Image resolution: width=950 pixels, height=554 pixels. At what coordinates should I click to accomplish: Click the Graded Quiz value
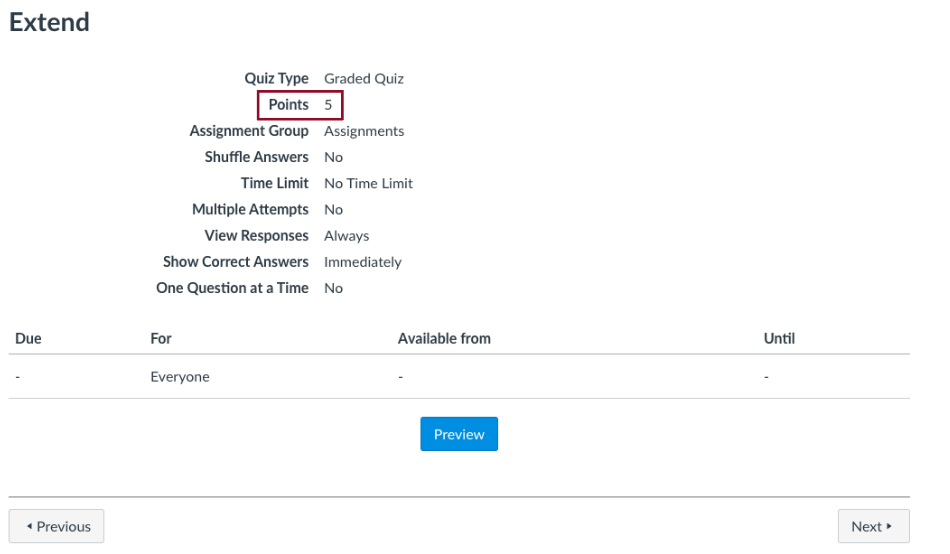pos(364,78)
